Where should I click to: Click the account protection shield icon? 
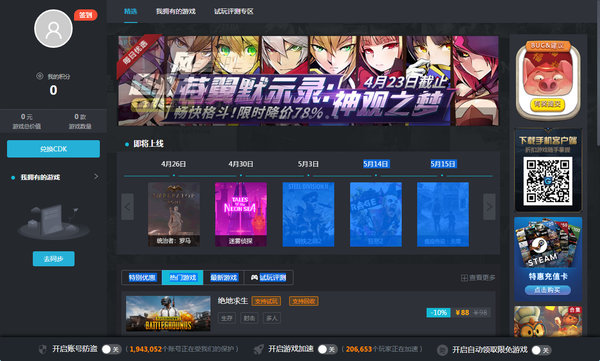click(43, 349)
